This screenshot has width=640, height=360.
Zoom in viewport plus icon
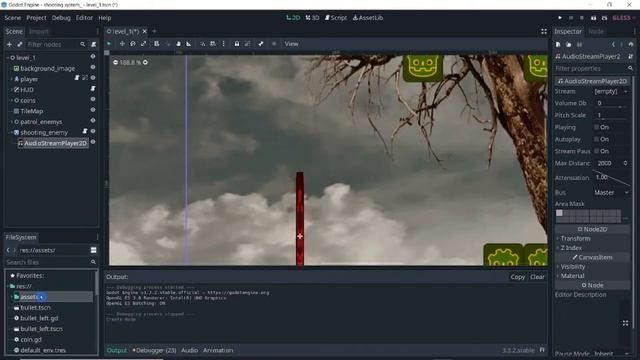(145, 62)
